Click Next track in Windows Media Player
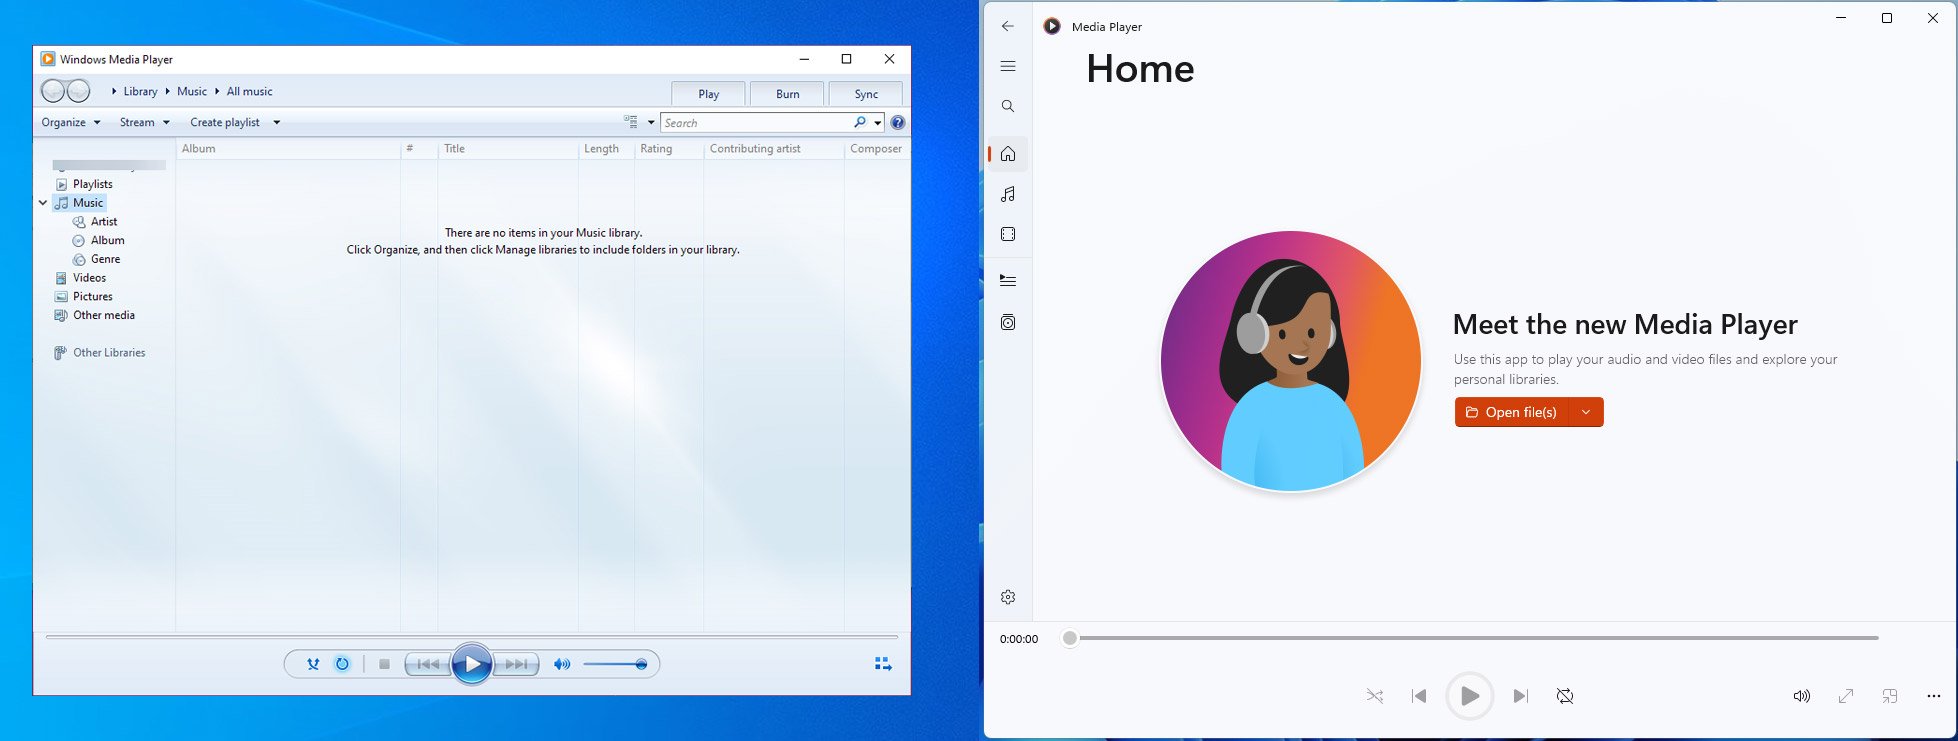The image size is (1958, 741). click(516, 664)
